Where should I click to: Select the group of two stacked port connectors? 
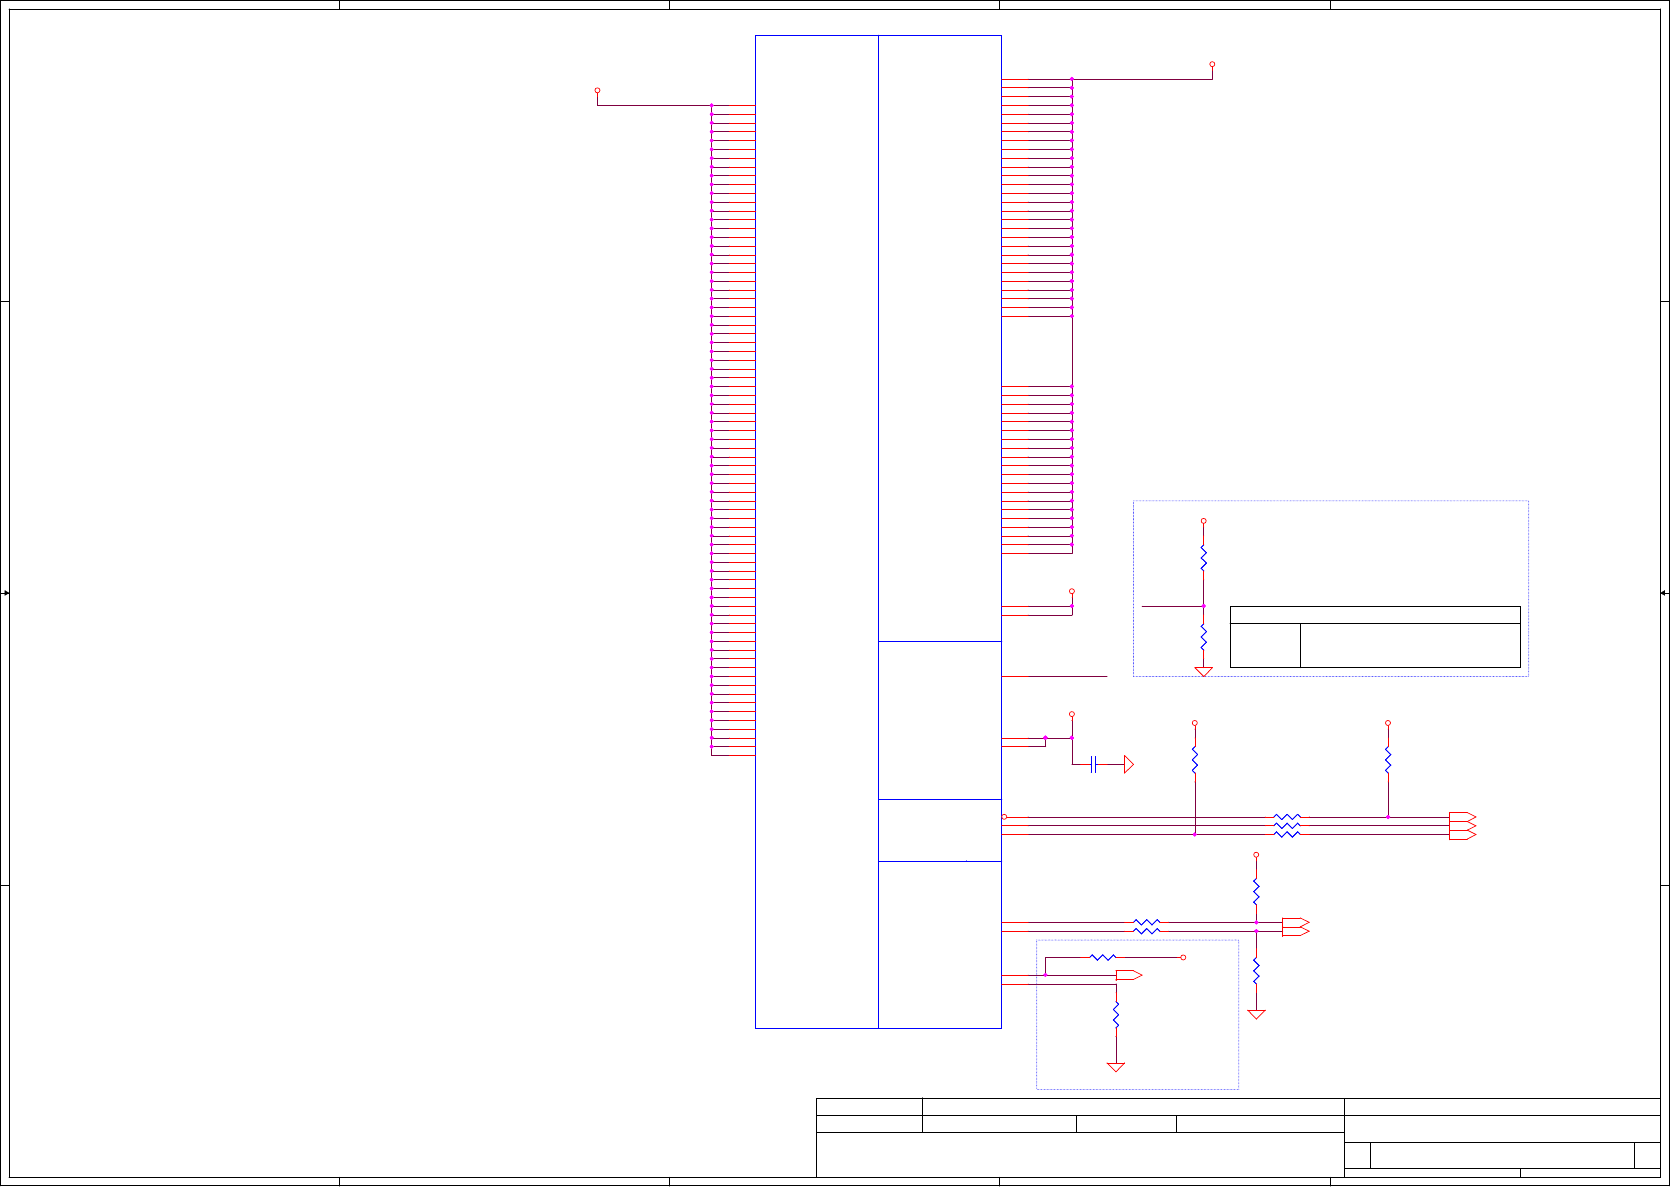tap(1296, 927)
